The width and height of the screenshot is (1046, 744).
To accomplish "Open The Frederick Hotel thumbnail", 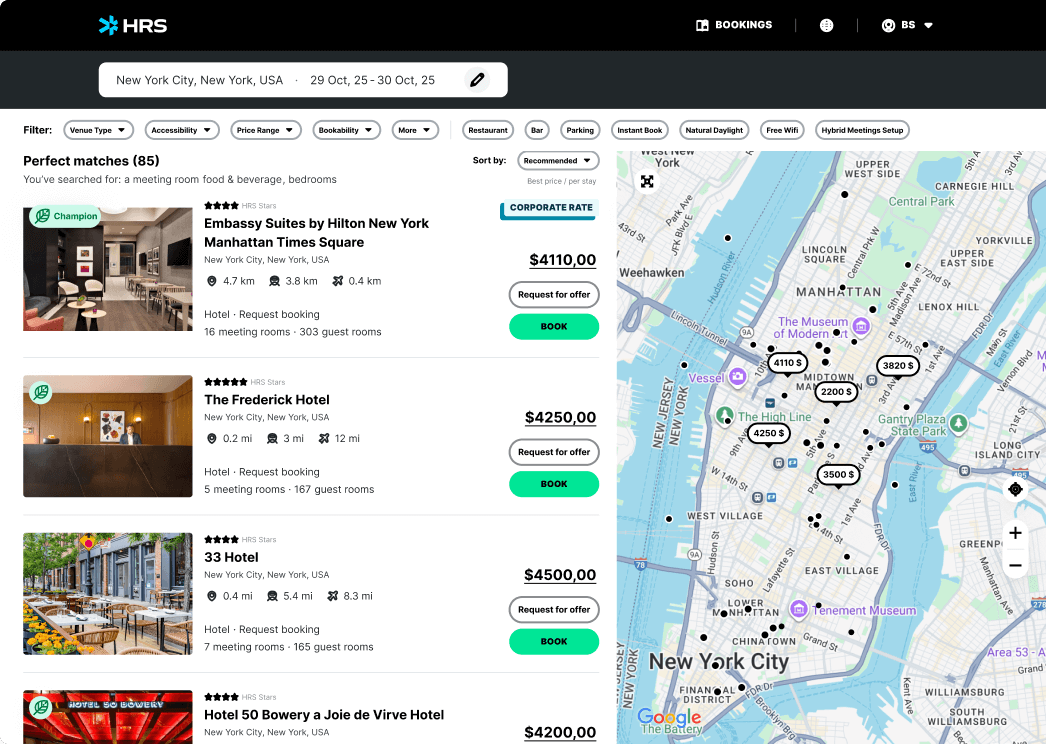I will [107, 436].
